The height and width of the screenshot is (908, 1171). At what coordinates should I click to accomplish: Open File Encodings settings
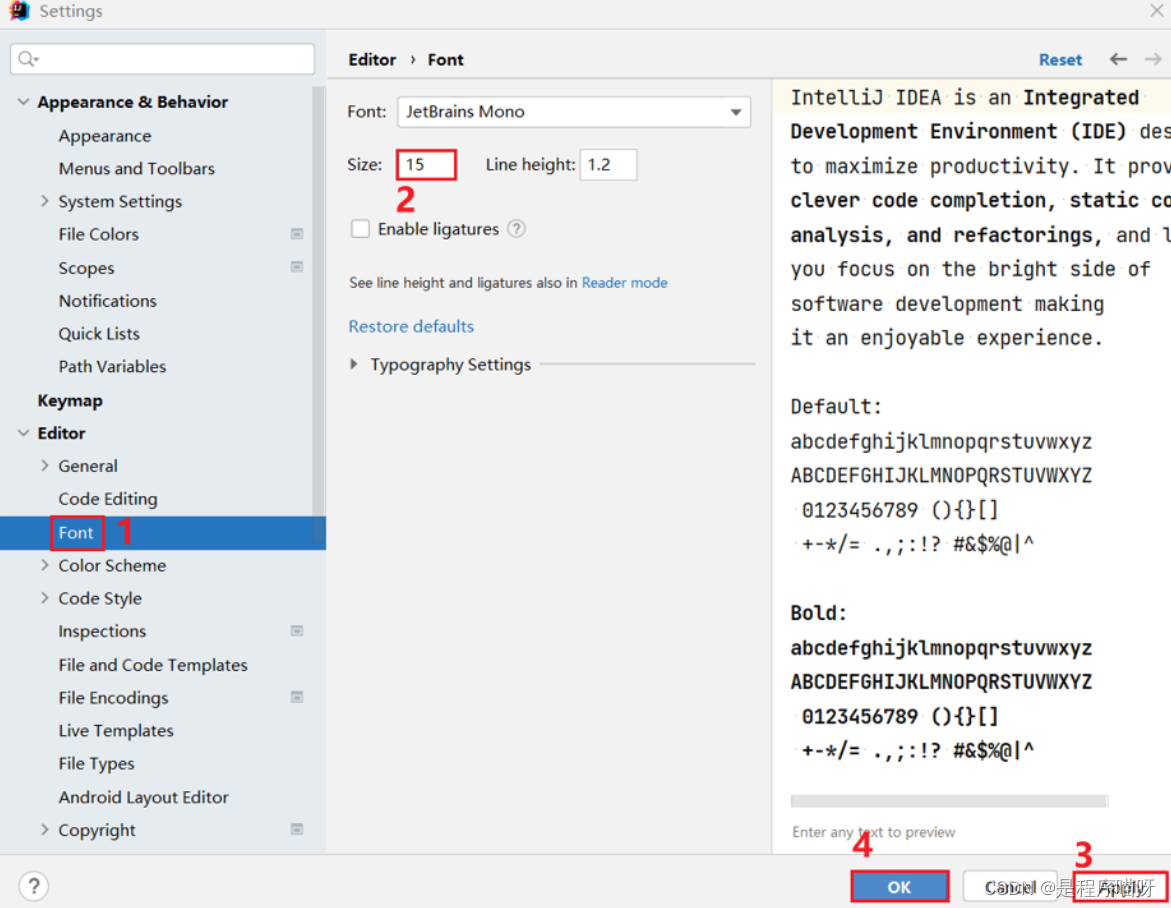(114, 697)
